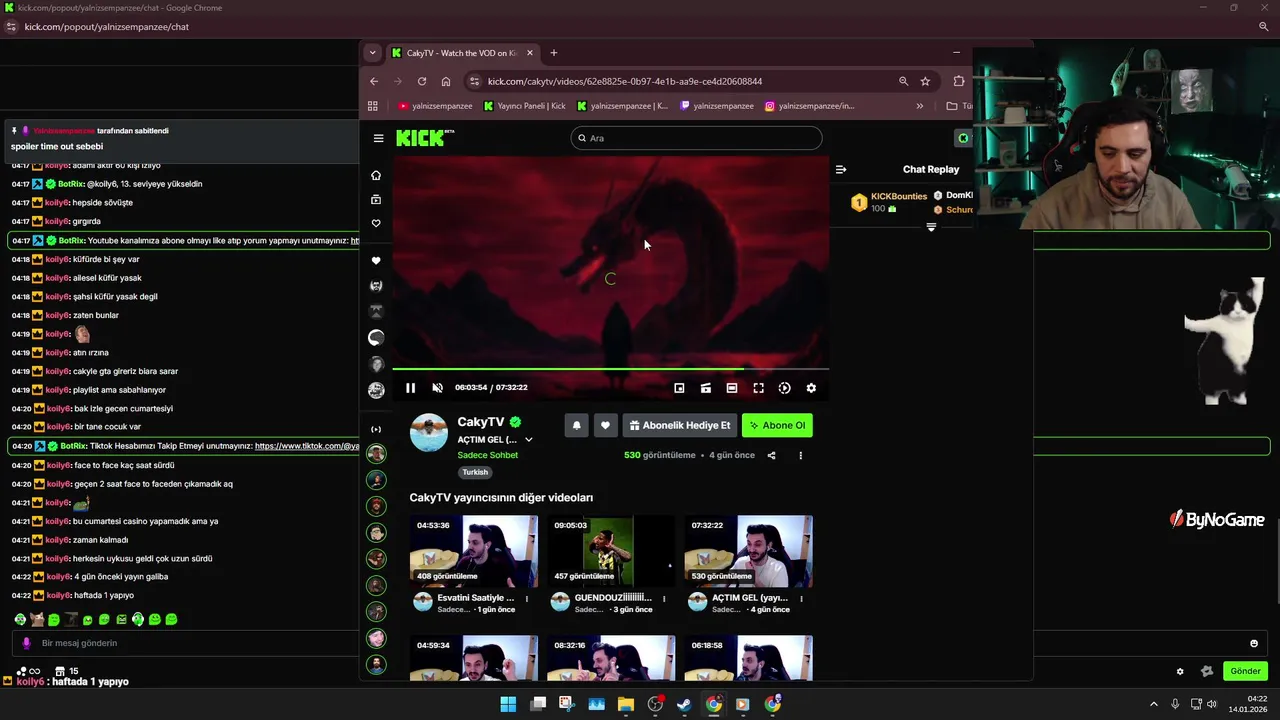Bookmark this page with the star icon
The height and width of the screenshot is (720, 1280).
pyautogui.click(x=925, y=81)
